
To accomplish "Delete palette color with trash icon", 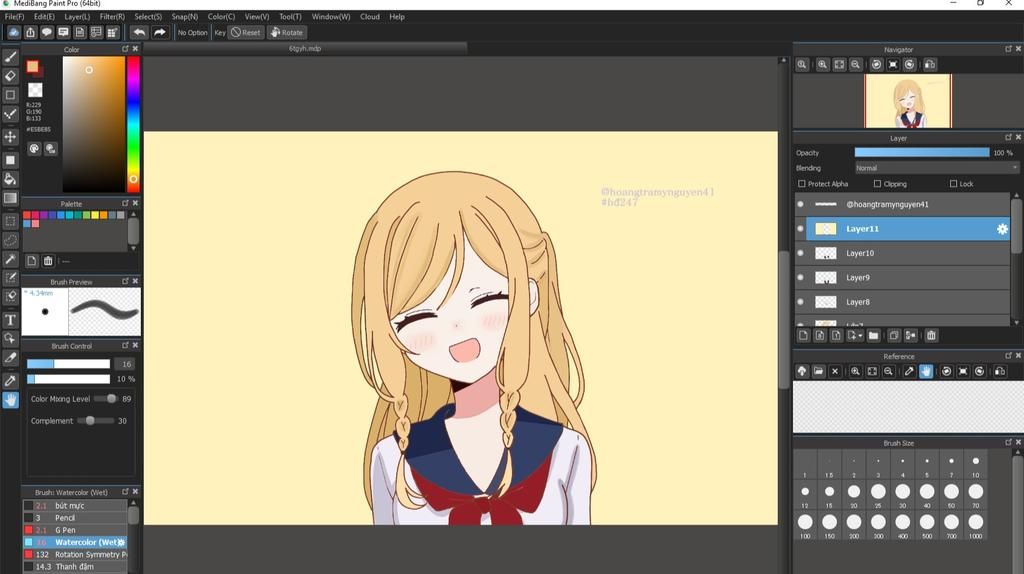I will tap(48, 261).
